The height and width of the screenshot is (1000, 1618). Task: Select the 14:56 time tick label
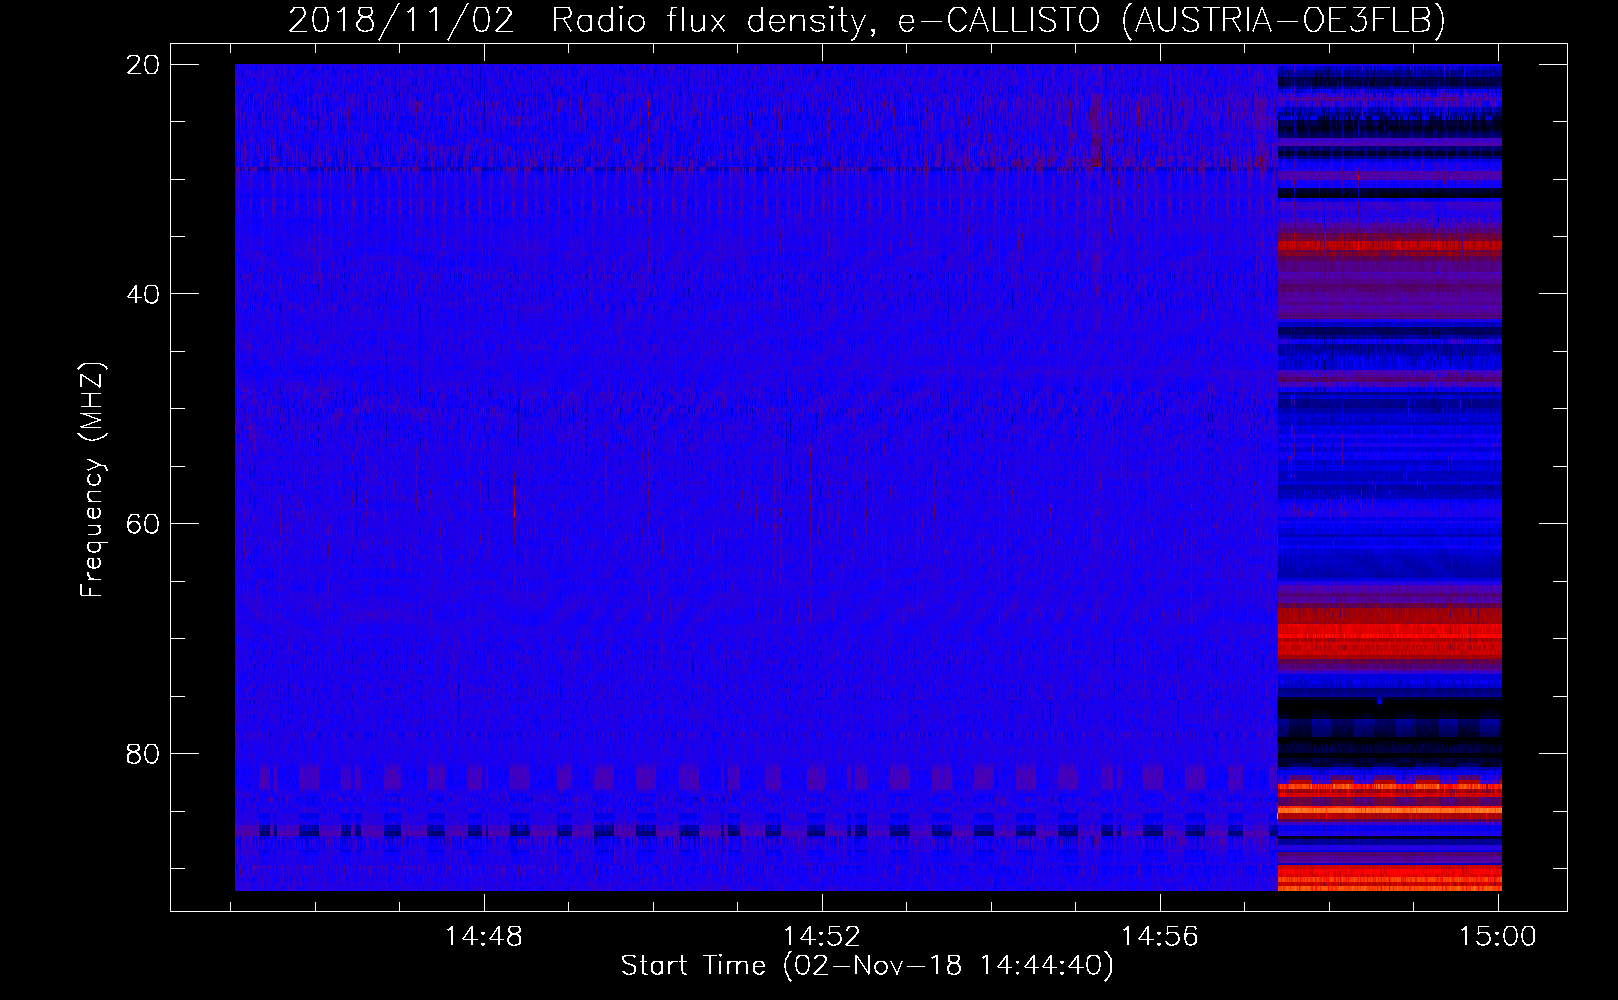[x=1160, y=937]
